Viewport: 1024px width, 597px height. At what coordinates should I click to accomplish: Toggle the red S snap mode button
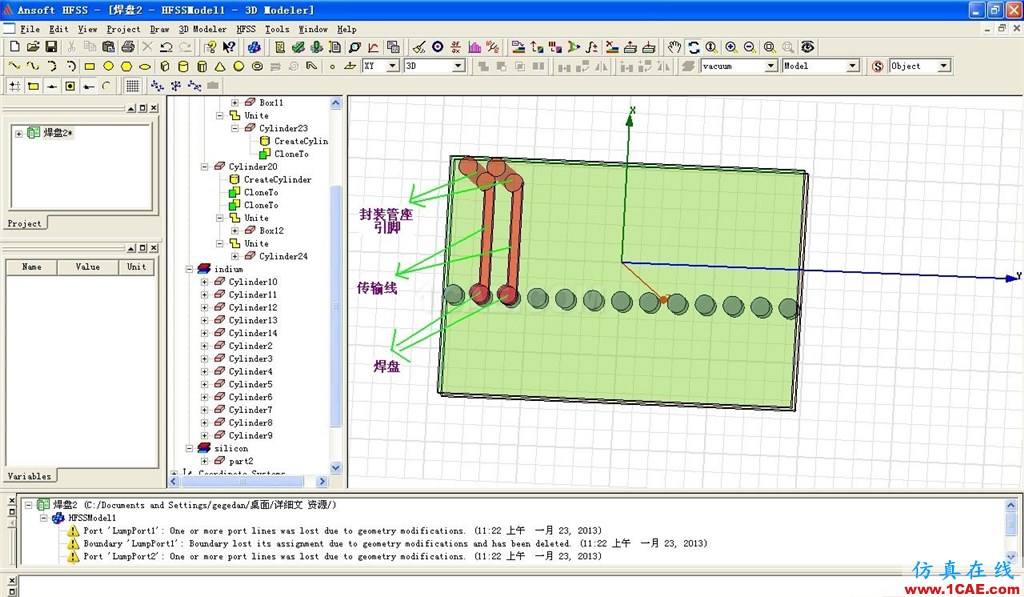point(878,66)
